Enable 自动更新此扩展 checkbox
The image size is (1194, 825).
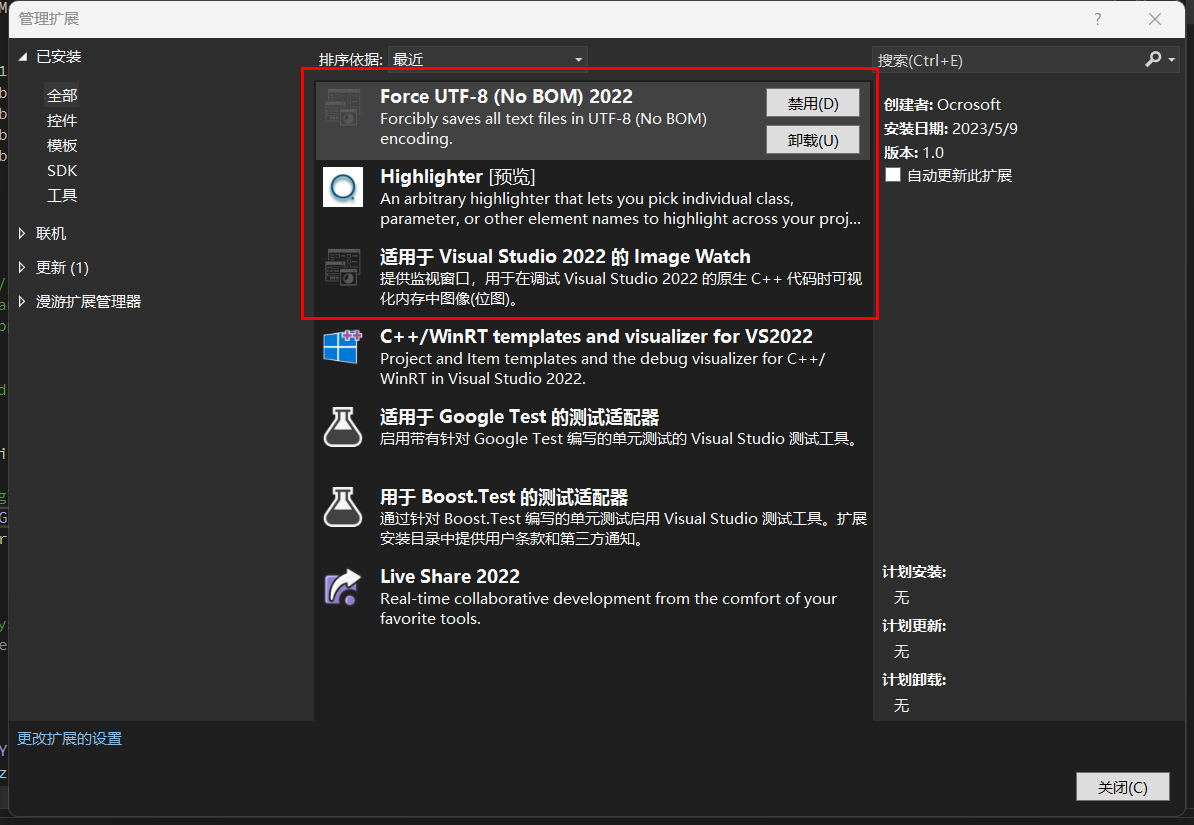point(893,175)
